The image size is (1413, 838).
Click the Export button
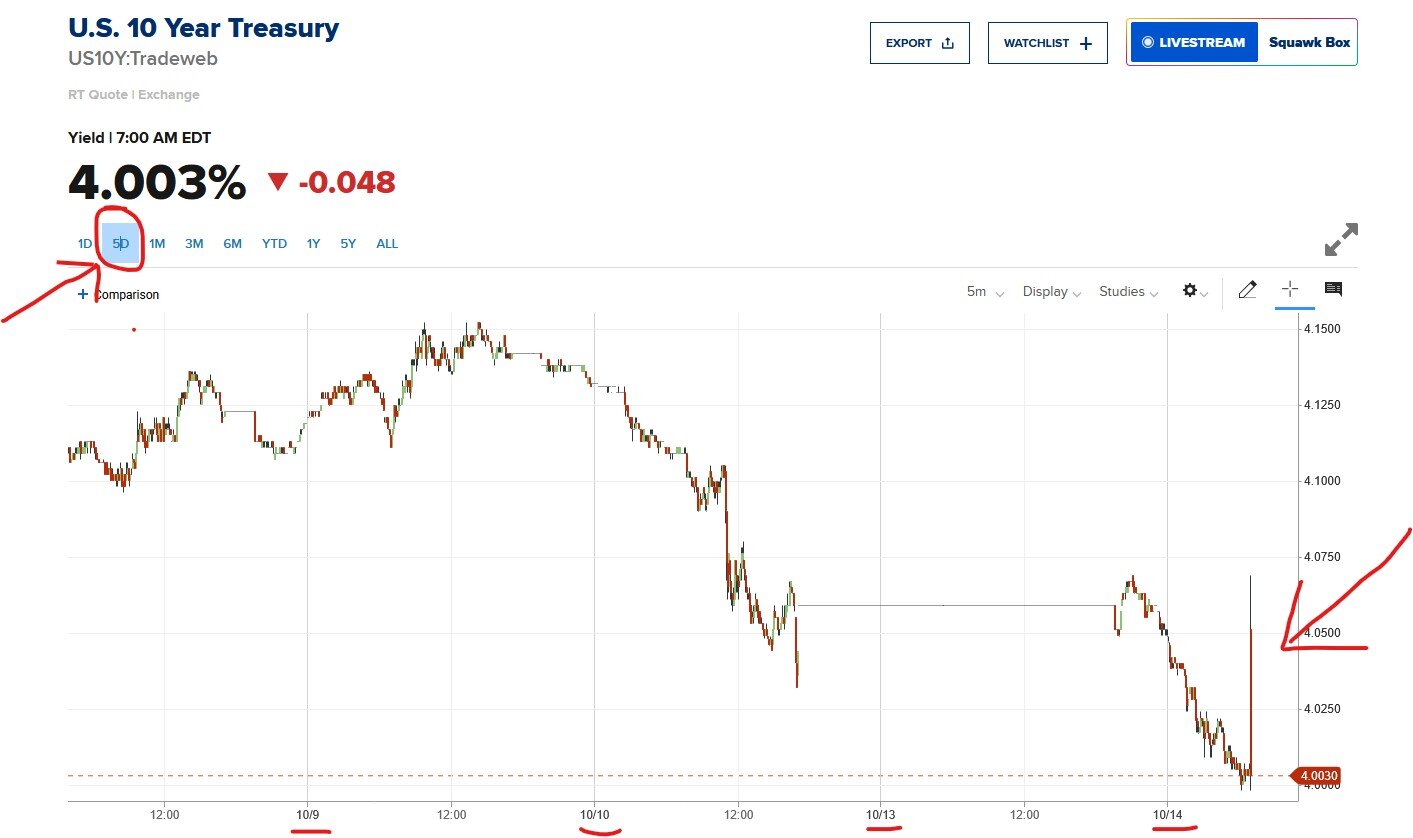pyautogui.click(x=919, y=43)
